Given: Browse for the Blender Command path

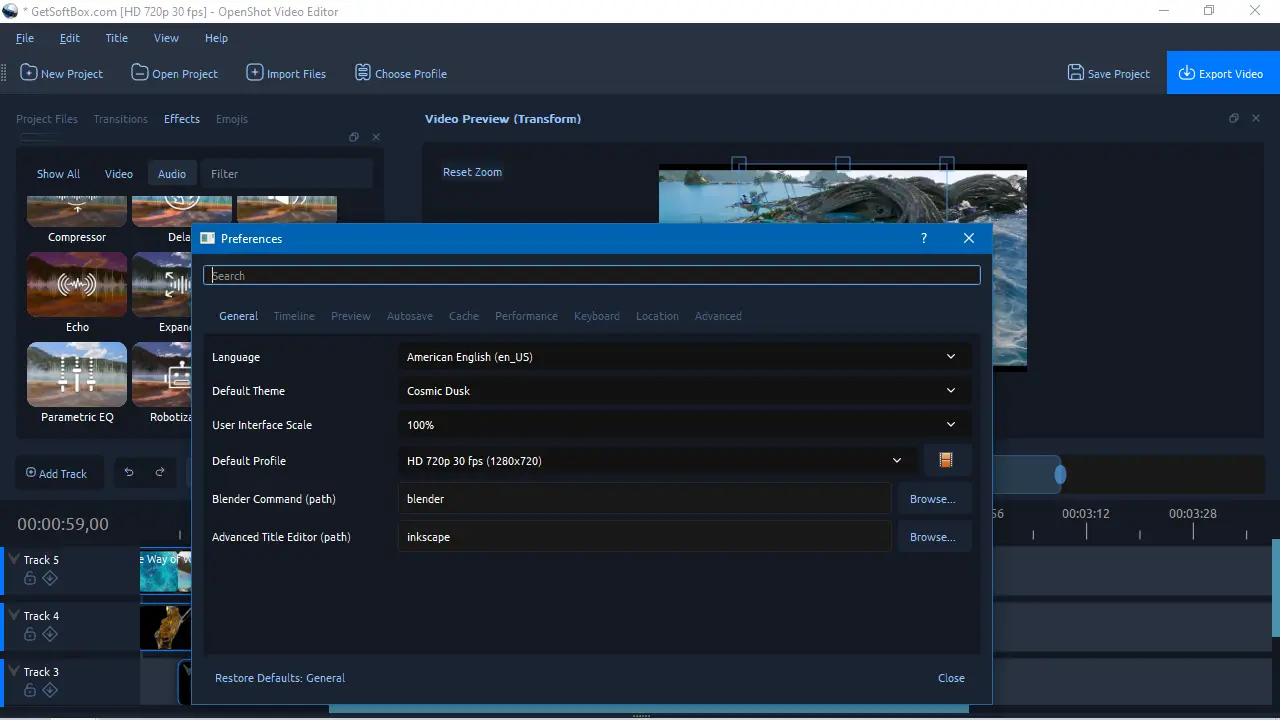Looking at the screenshot, I should click(933, 498).
